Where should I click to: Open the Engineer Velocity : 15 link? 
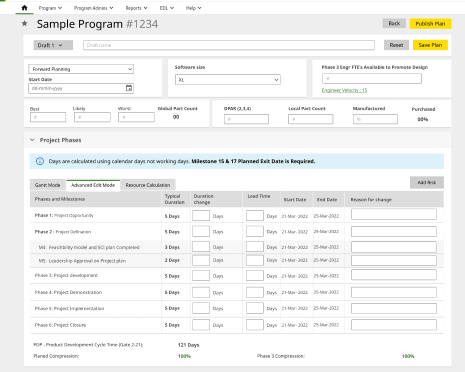point(344,90)
